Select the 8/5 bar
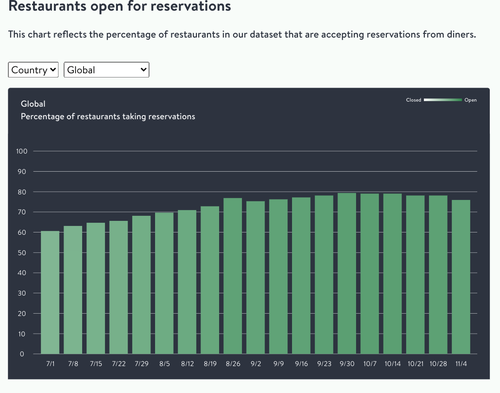Image resolution: width=500 pixels, height=393 pixels. (x=164, y=283)
